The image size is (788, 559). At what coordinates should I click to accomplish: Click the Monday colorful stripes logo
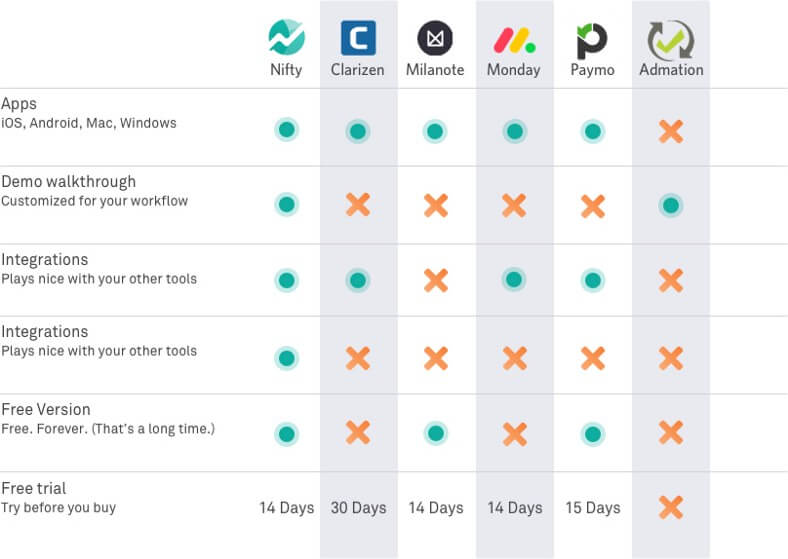click(514, 40)
